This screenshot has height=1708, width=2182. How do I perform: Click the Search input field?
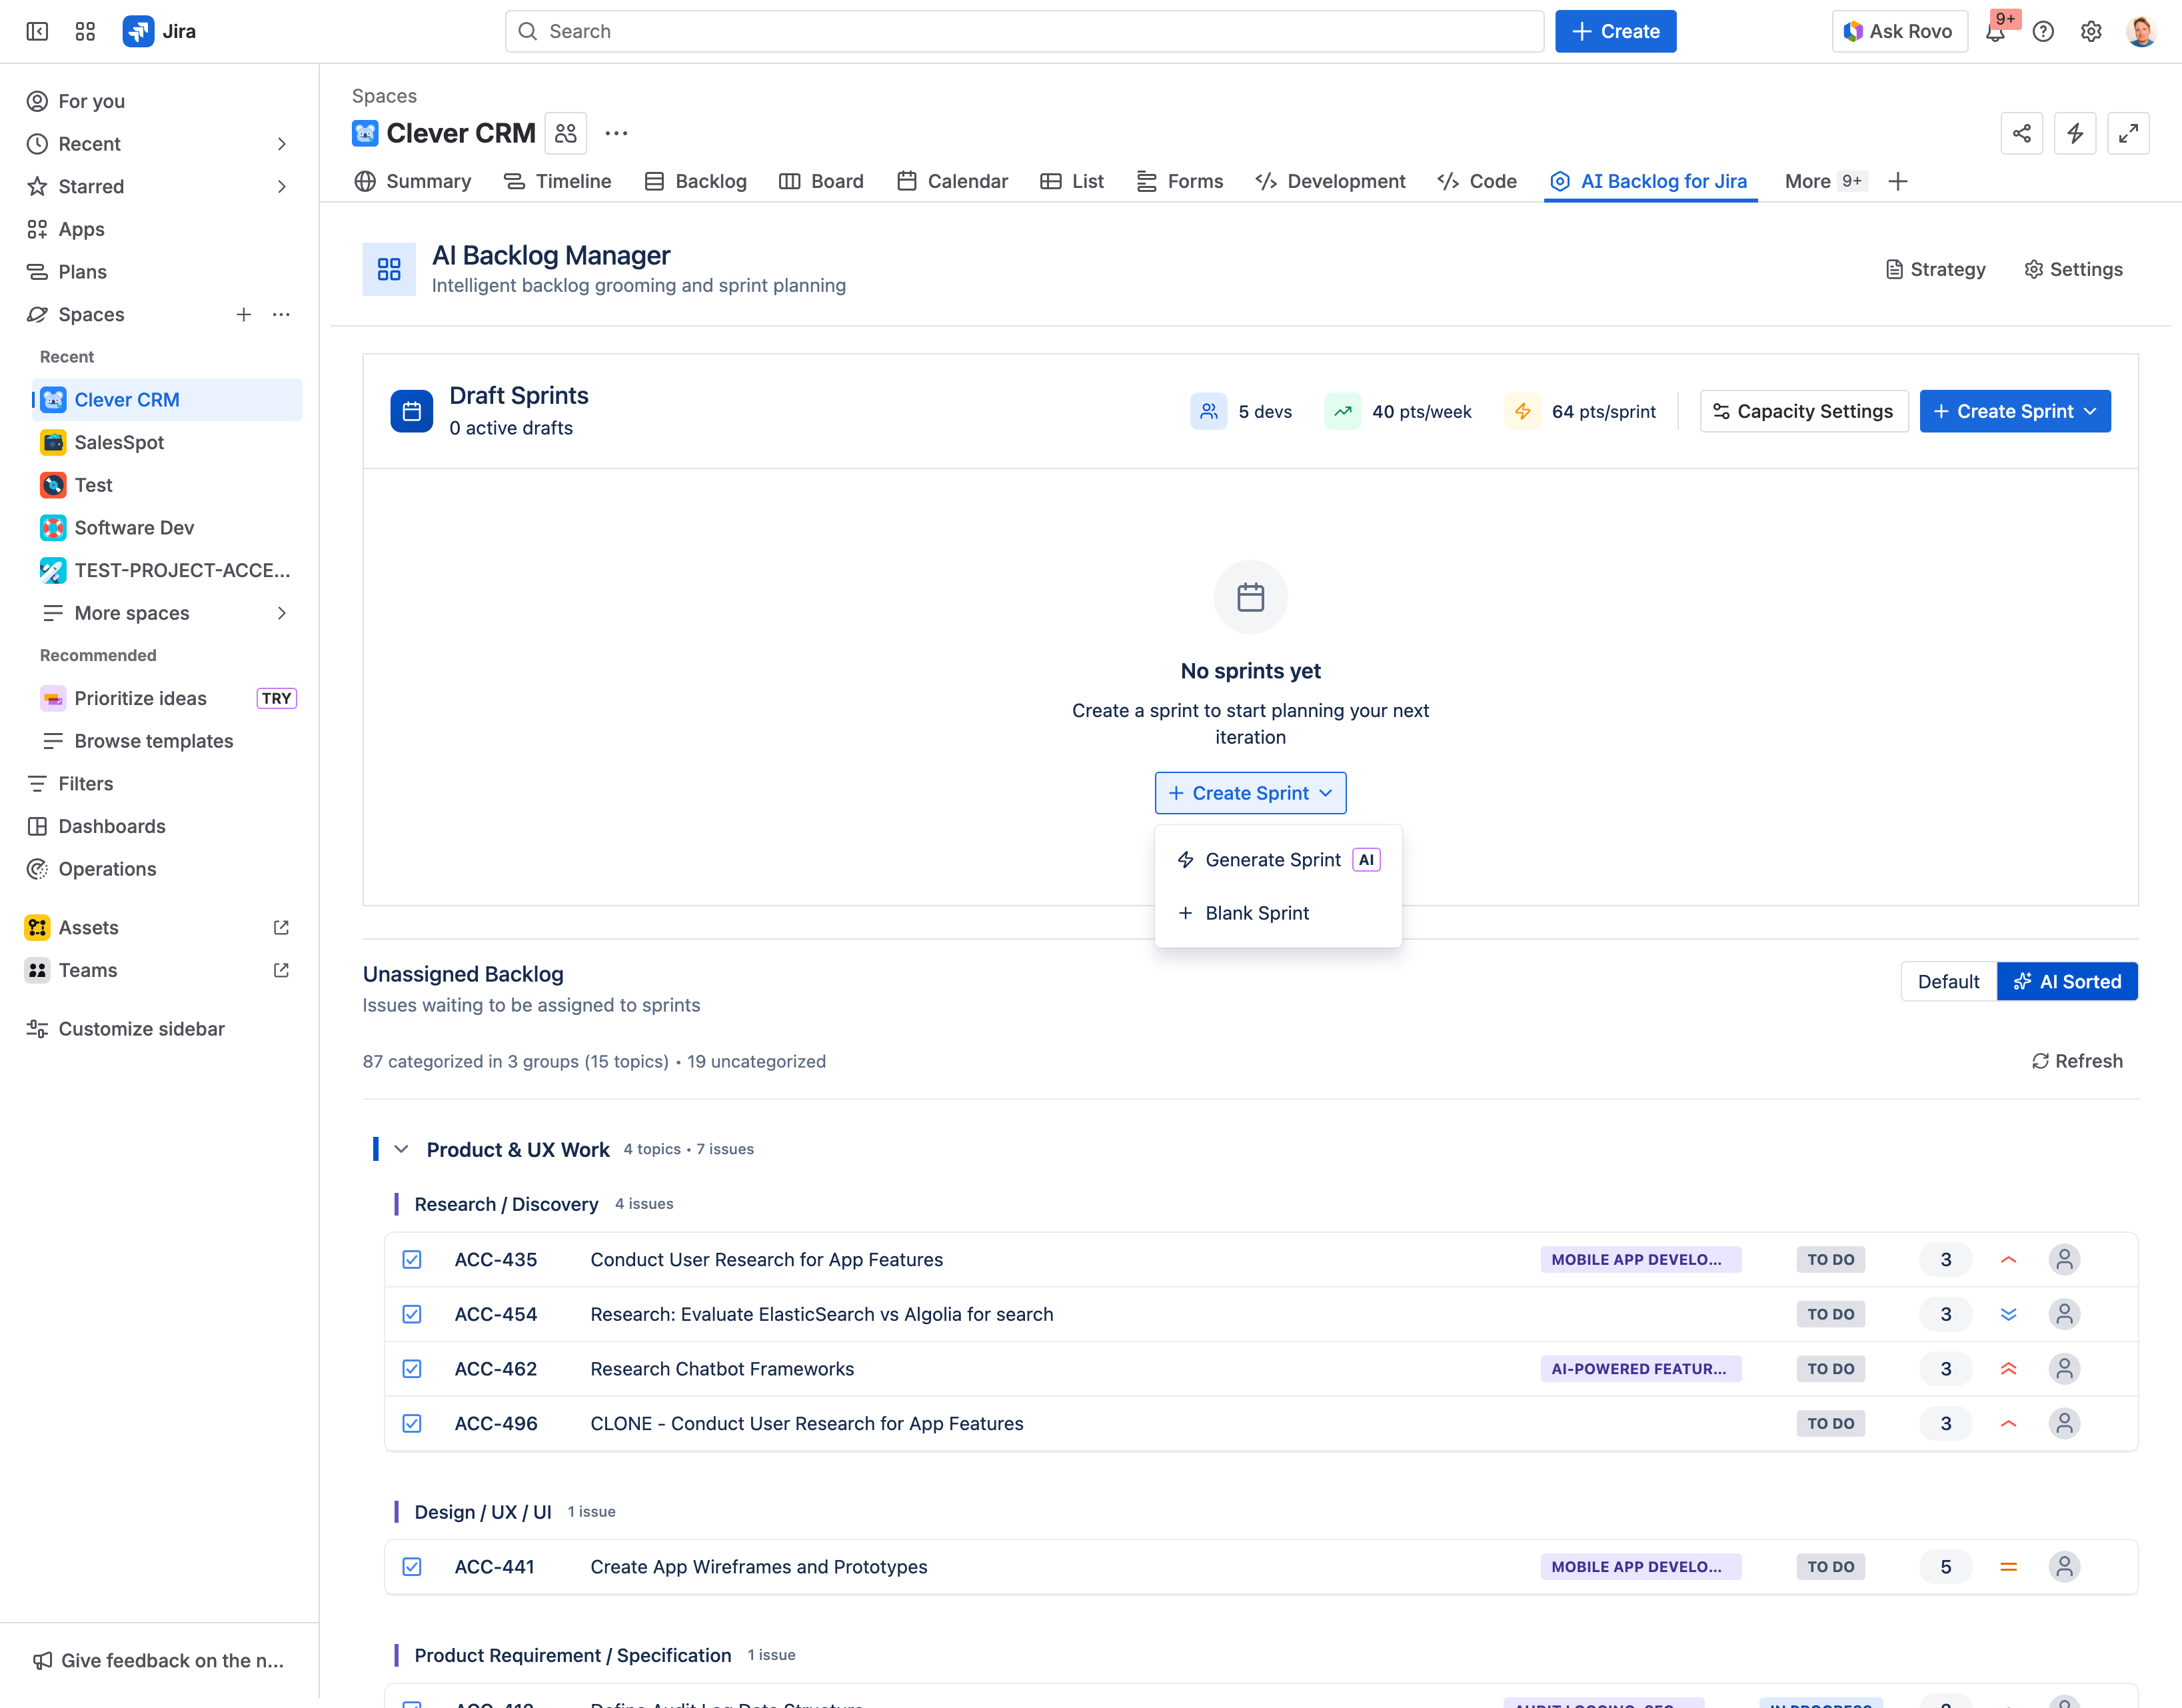tap(1024, 32)
